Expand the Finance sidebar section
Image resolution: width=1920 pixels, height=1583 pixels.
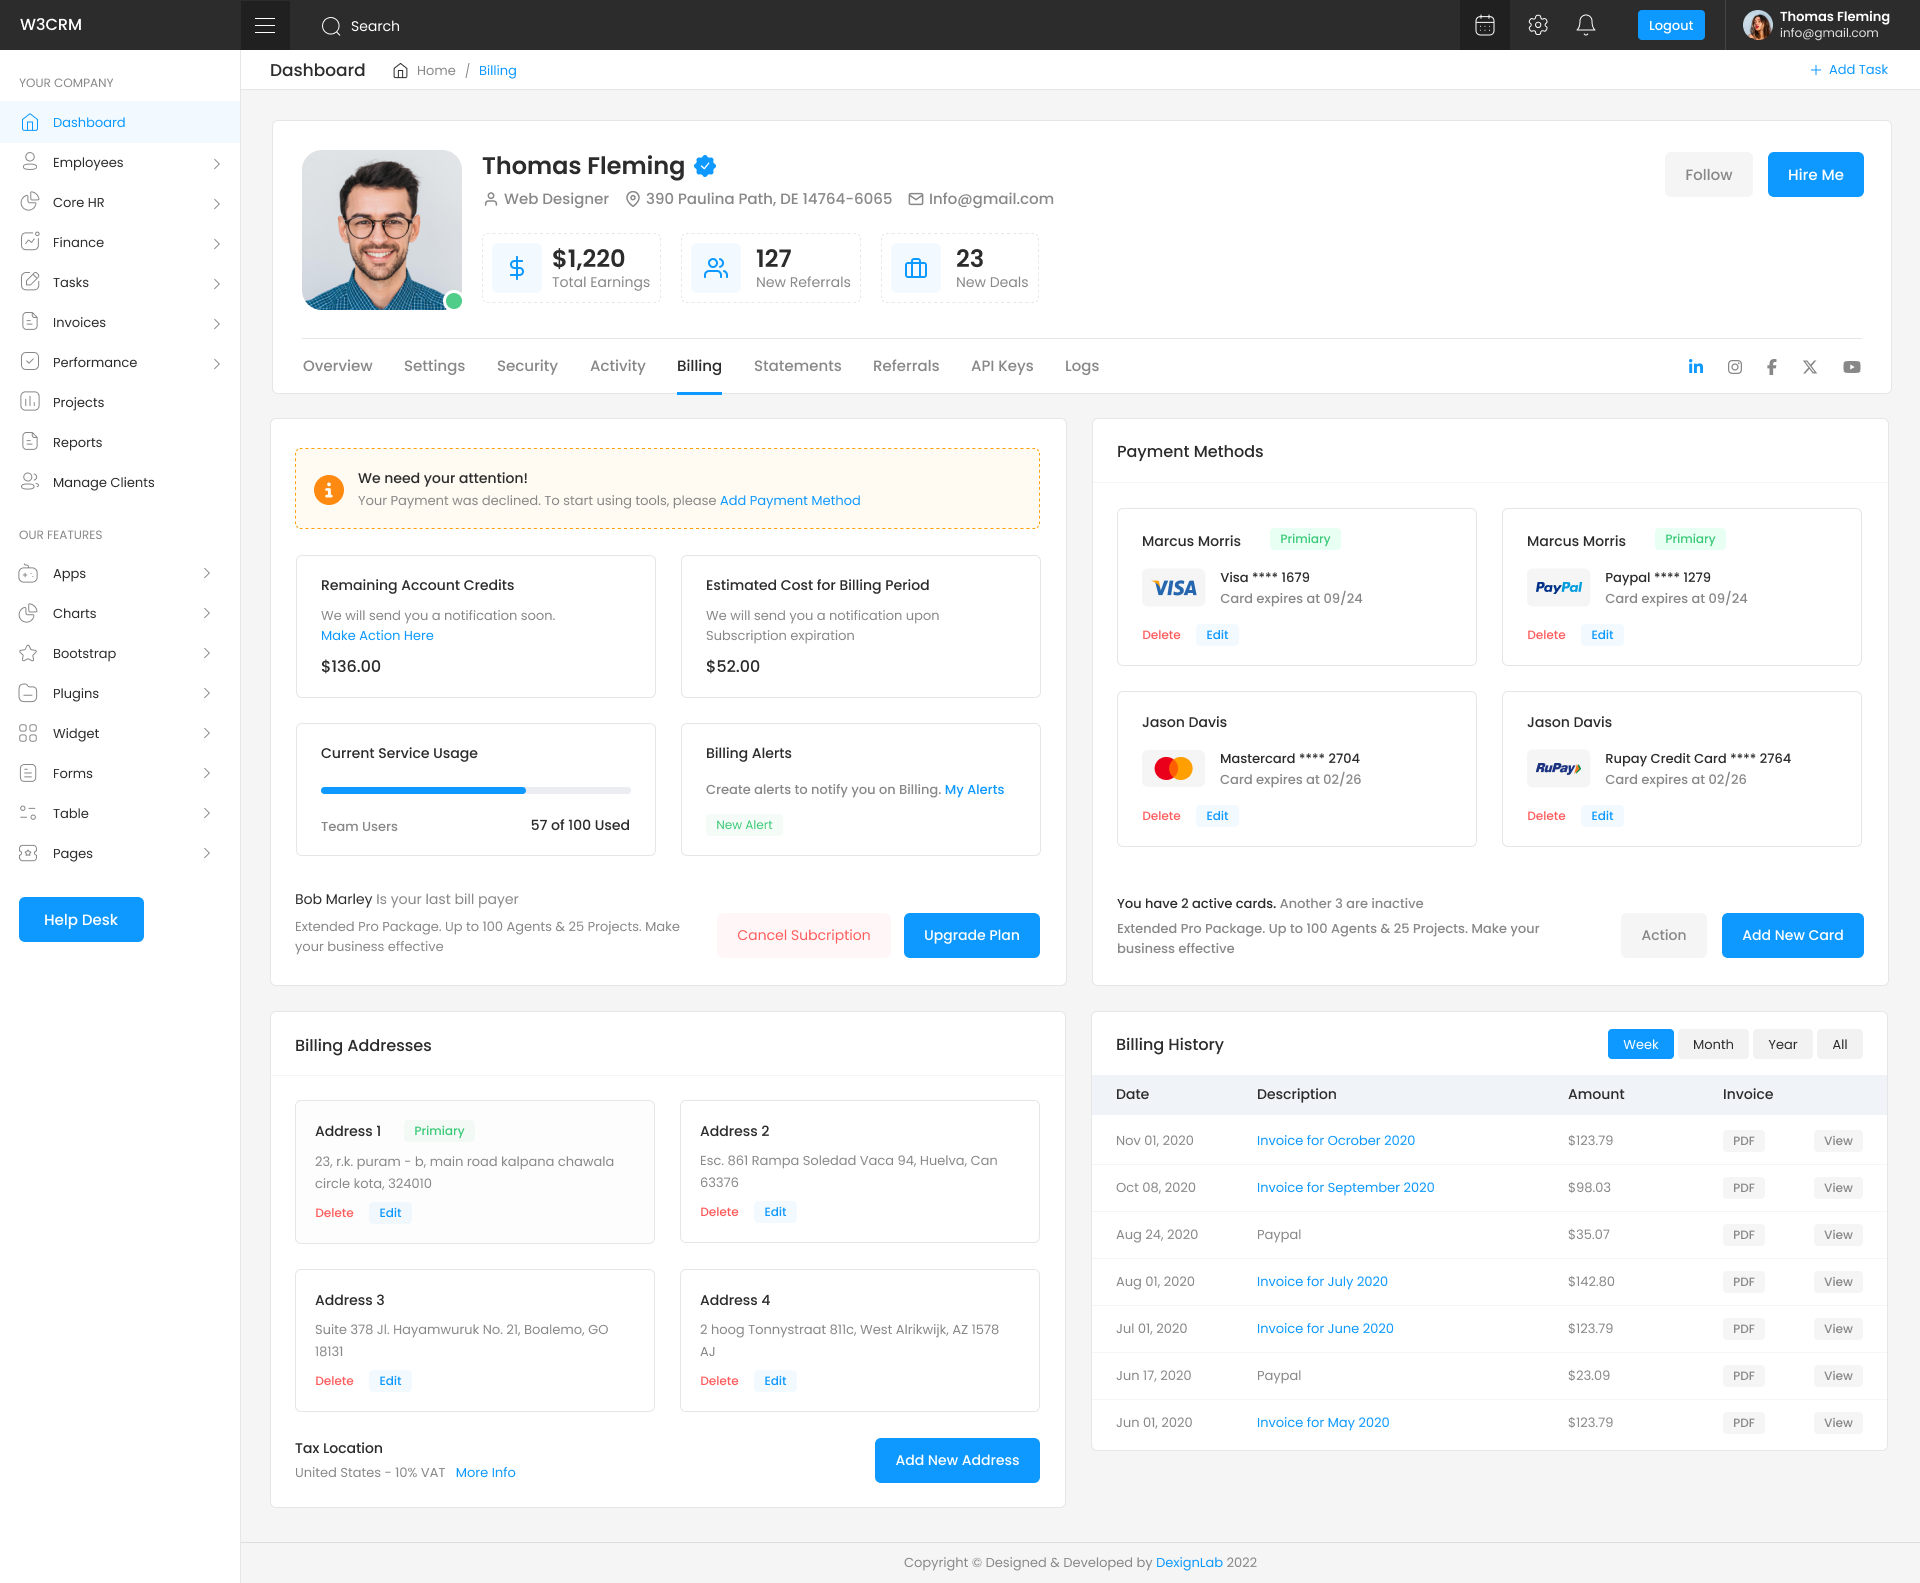click(x=218, y=242)
